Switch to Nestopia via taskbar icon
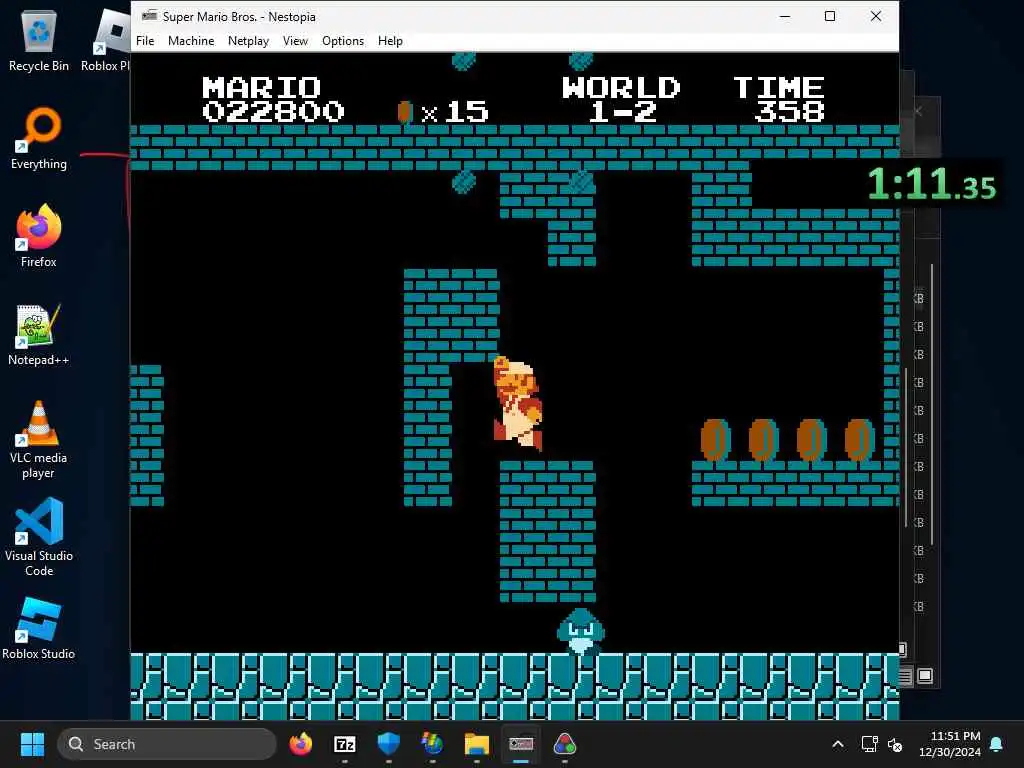This screenshot has height=768, width=1024. 520,744
